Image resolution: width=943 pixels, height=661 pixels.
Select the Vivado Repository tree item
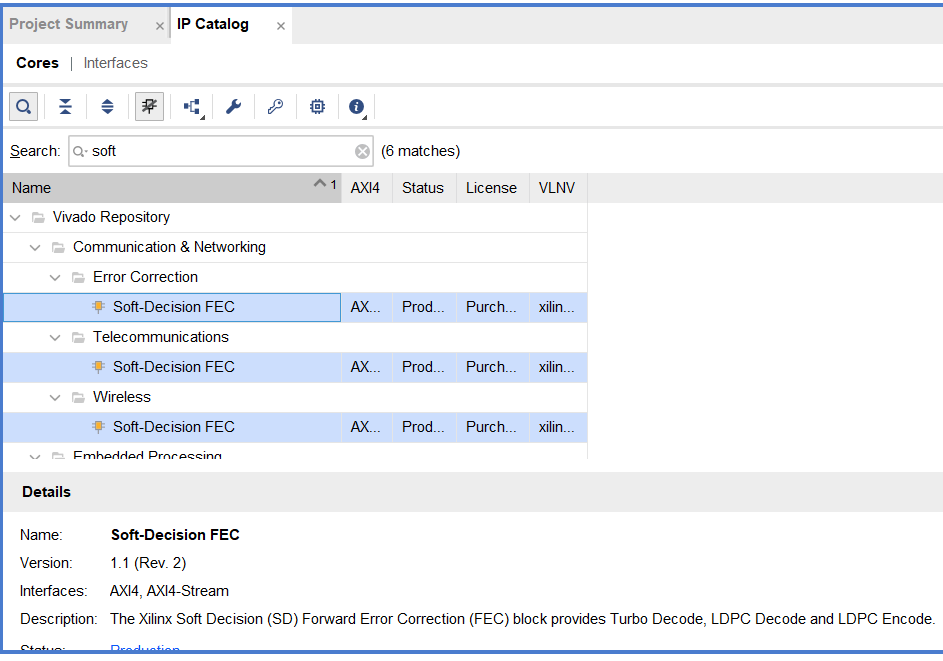point(111,217)
